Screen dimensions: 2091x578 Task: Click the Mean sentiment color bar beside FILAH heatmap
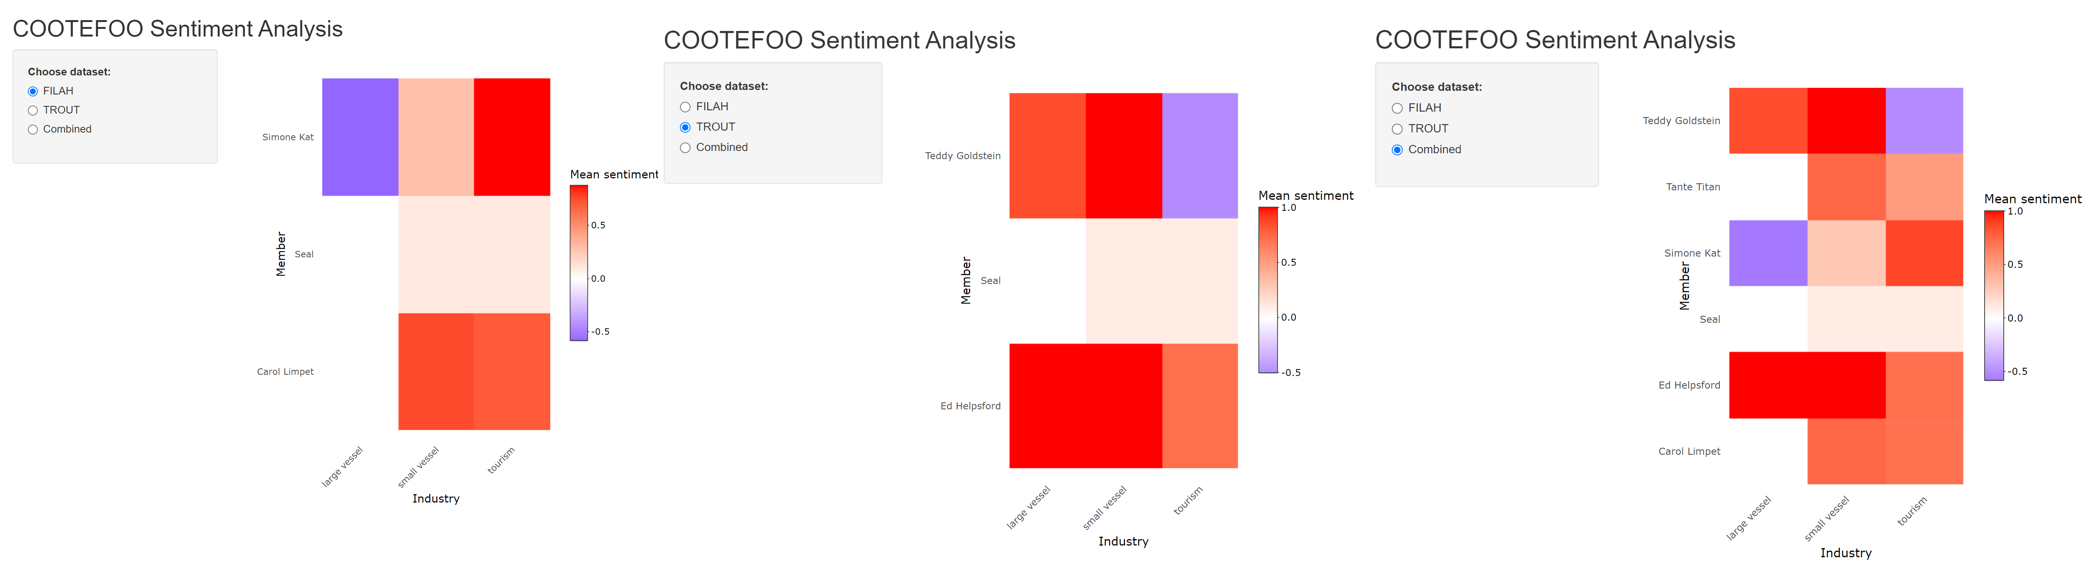579,263
